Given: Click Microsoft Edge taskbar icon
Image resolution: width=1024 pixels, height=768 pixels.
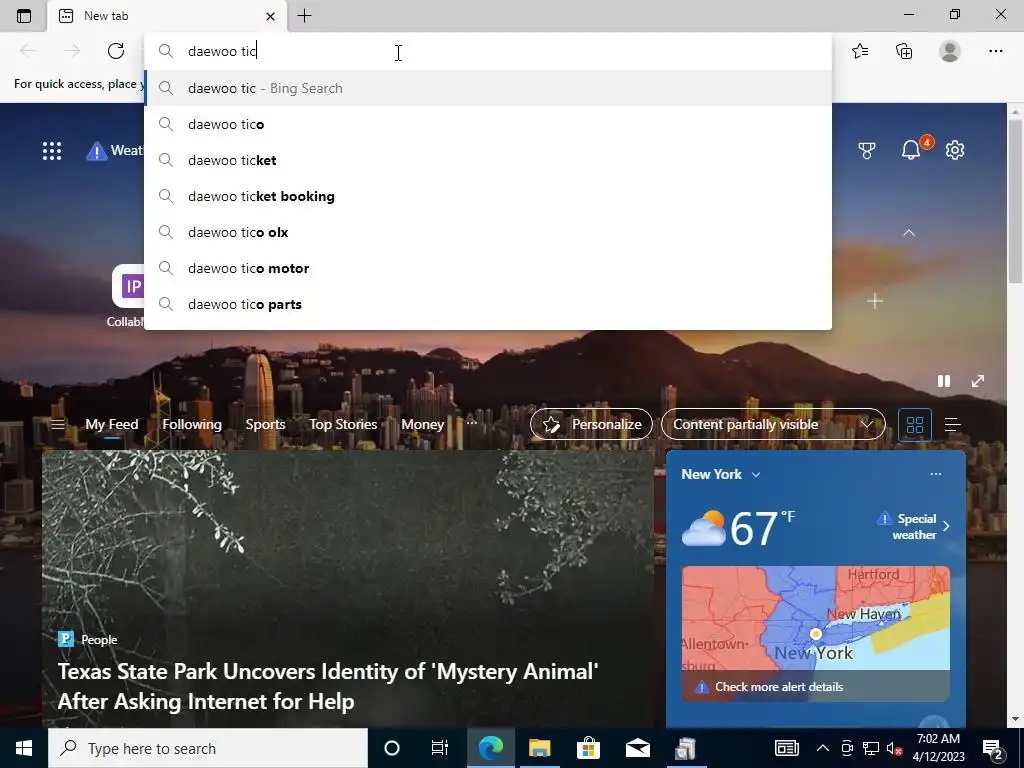Looking at the screenshot, I should (x=491, y=748).
